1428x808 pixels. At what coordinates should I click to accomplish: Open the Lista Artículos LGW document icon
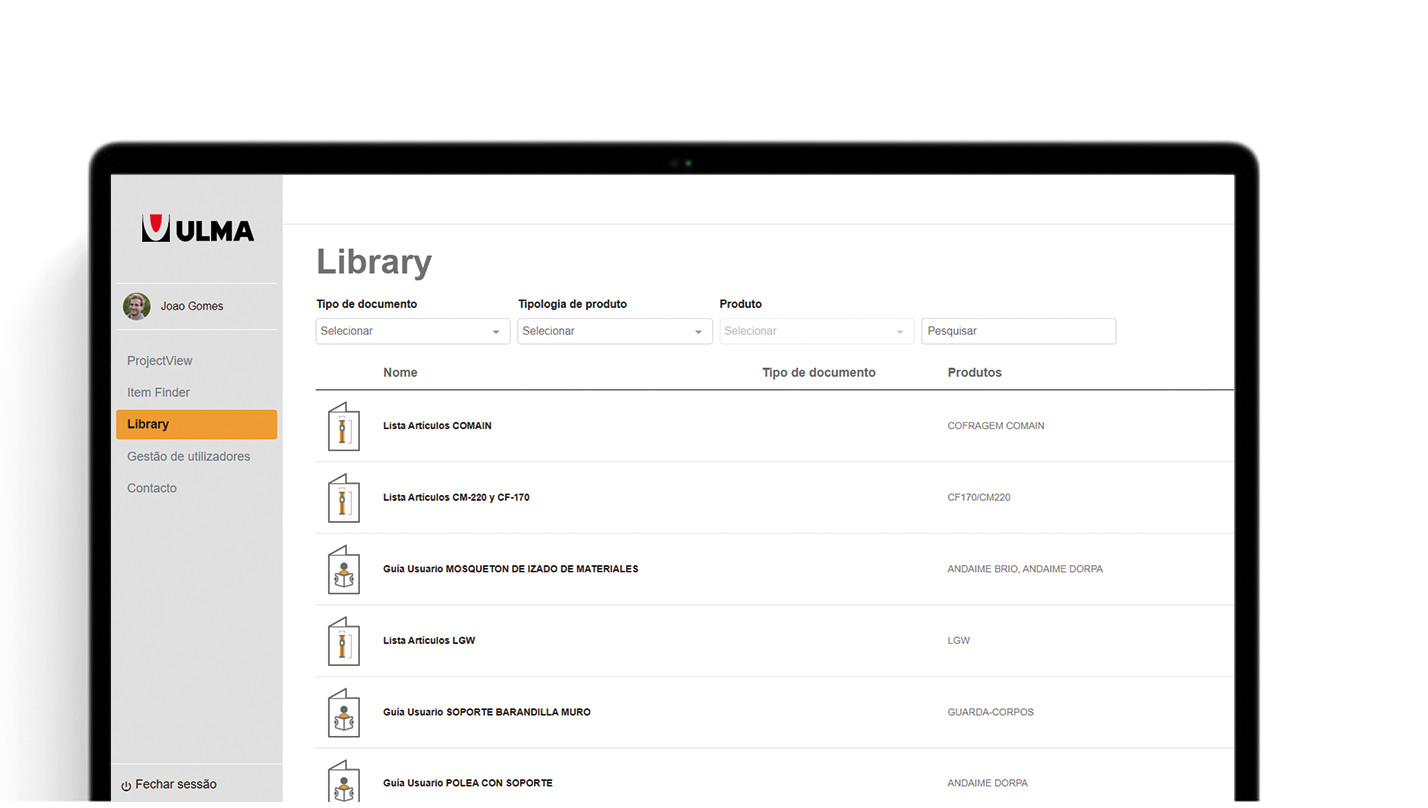(343, 641)
